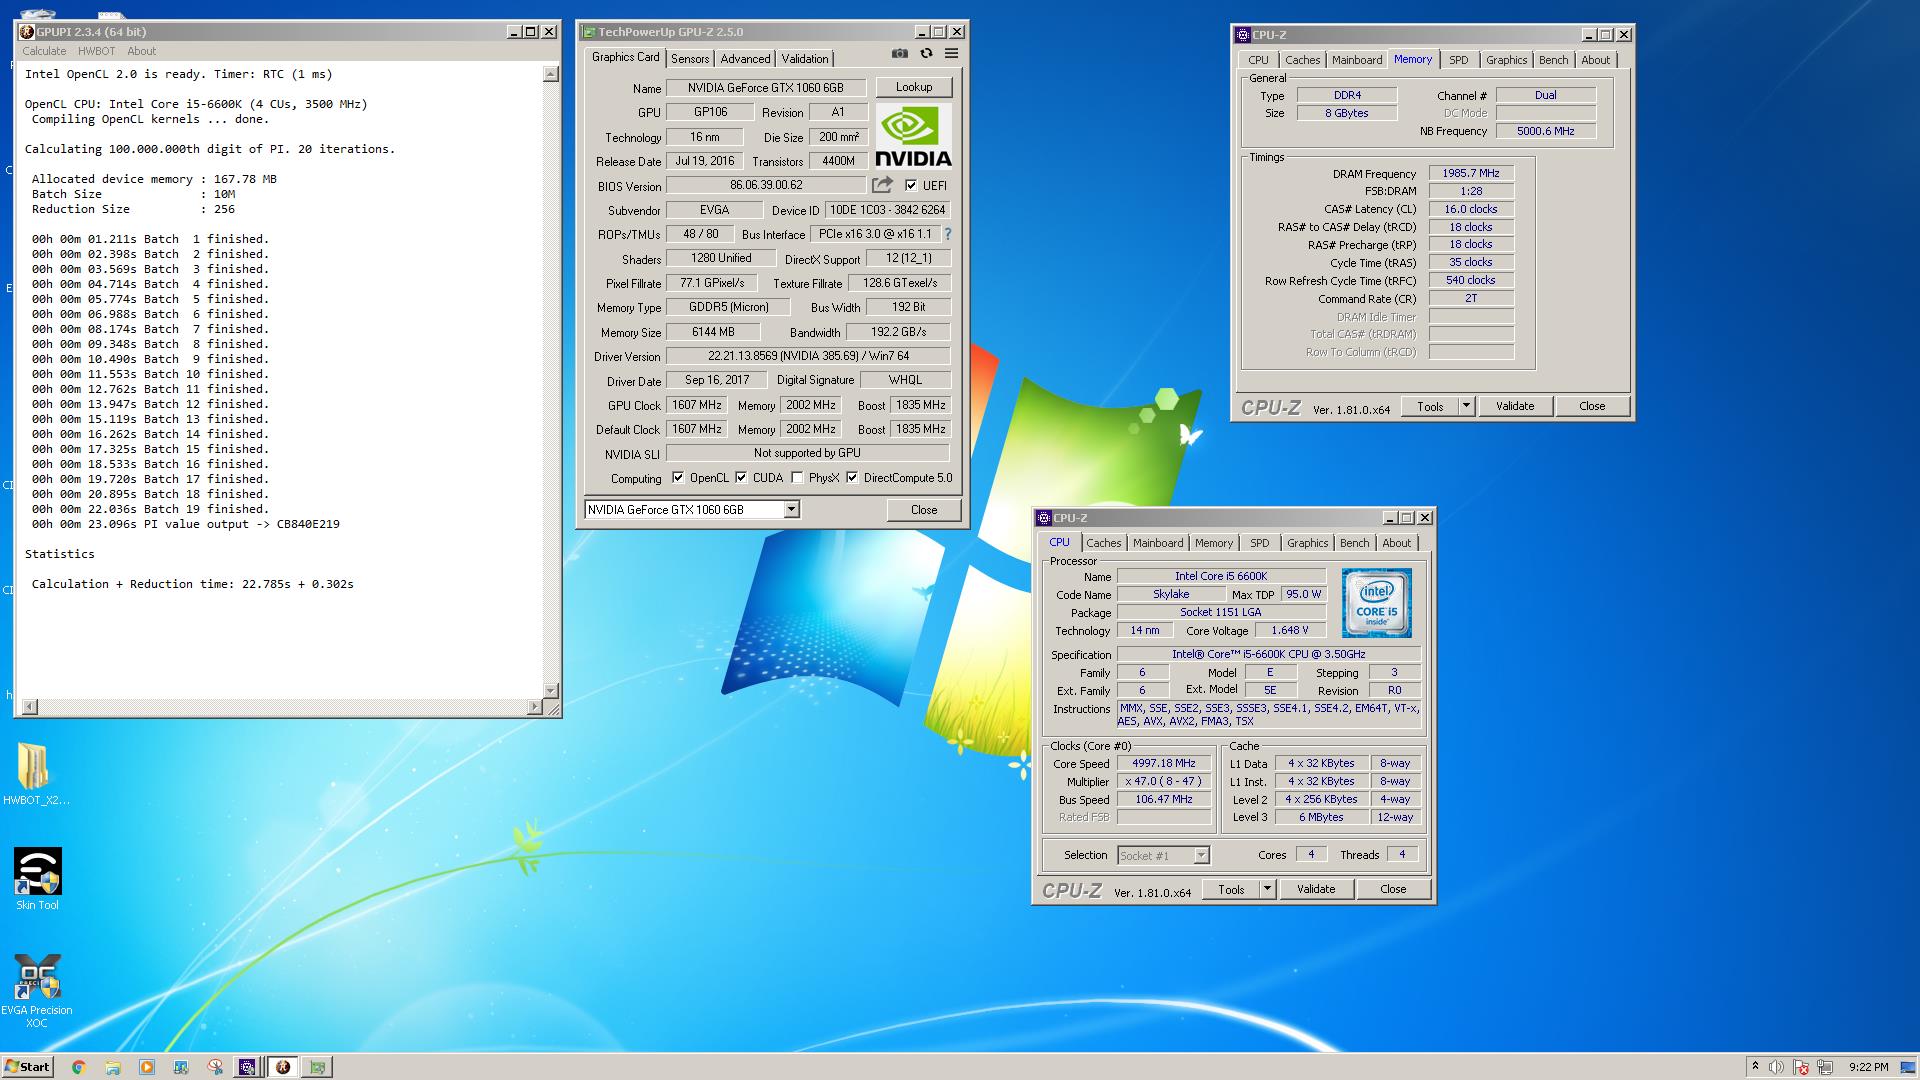Open Mainboard tab in lower CPU-Z window

tap(1158, 543)
